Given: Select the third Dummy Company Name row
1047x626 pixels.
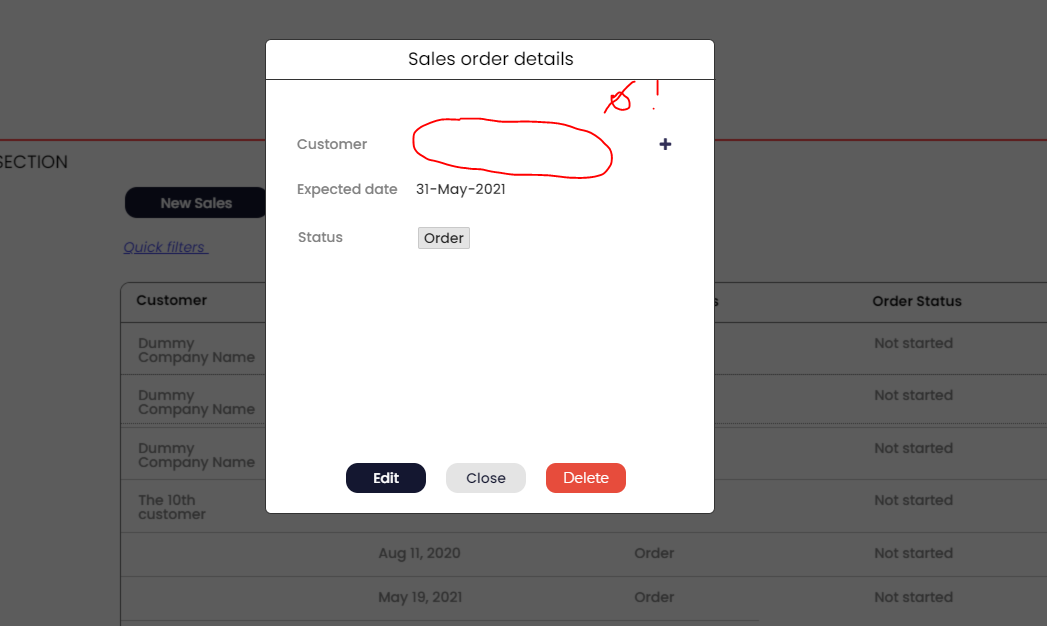Looking at the screenshot, I should [584, 453].
